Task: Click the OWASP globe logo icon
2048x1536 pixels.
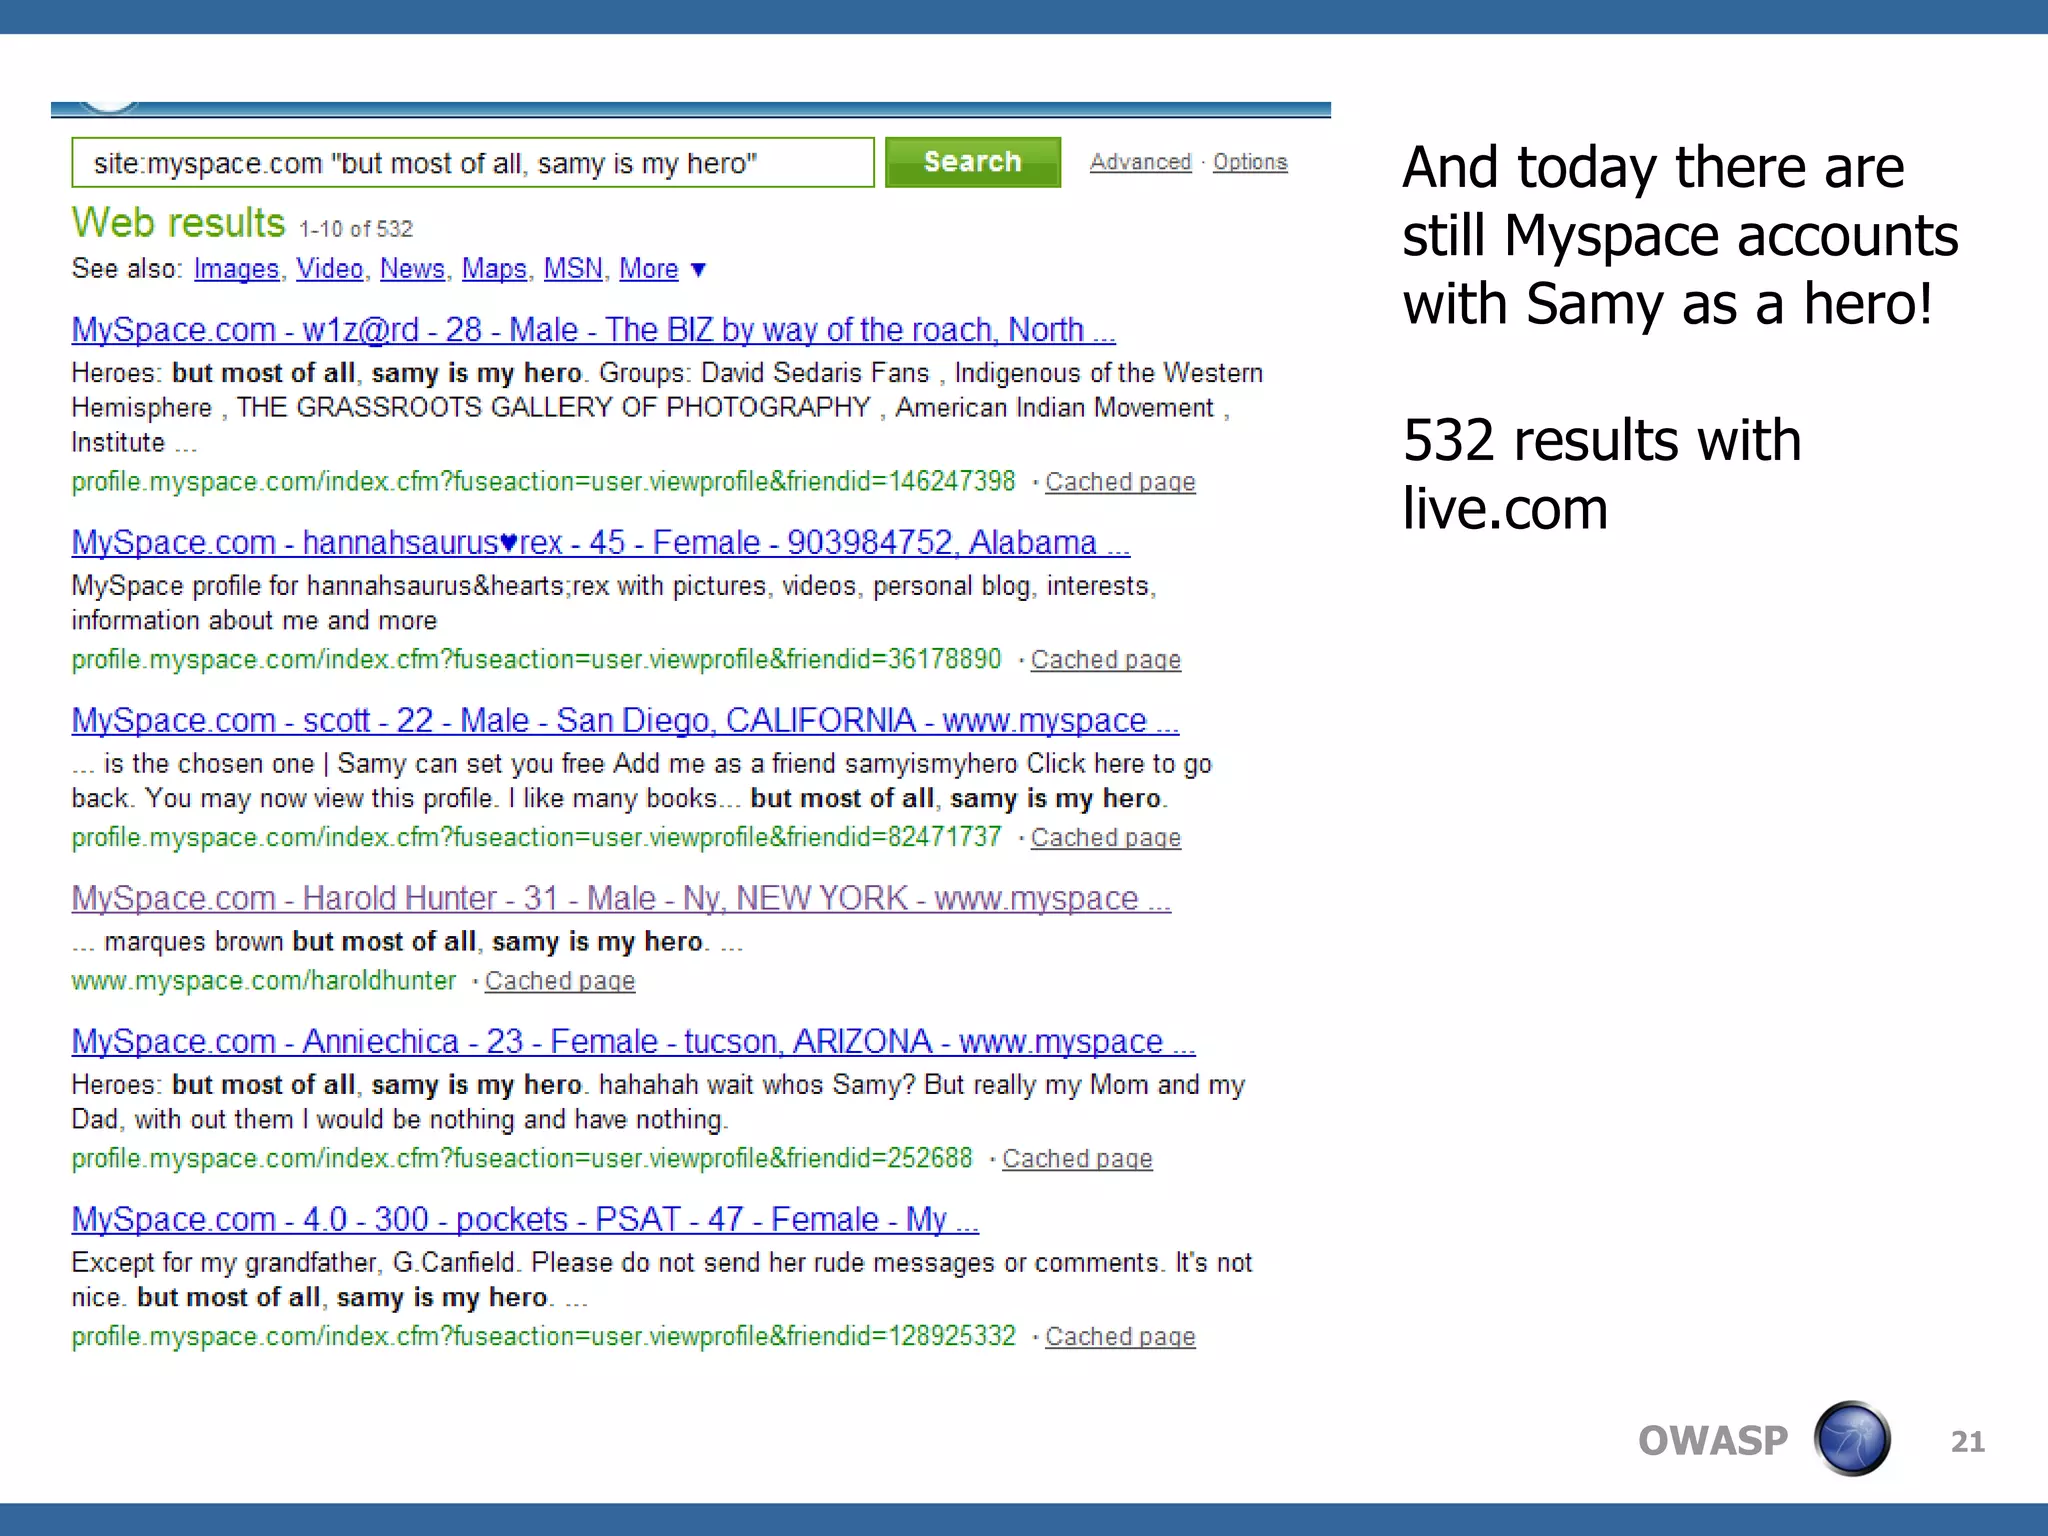Action: click(1852, 1439)
